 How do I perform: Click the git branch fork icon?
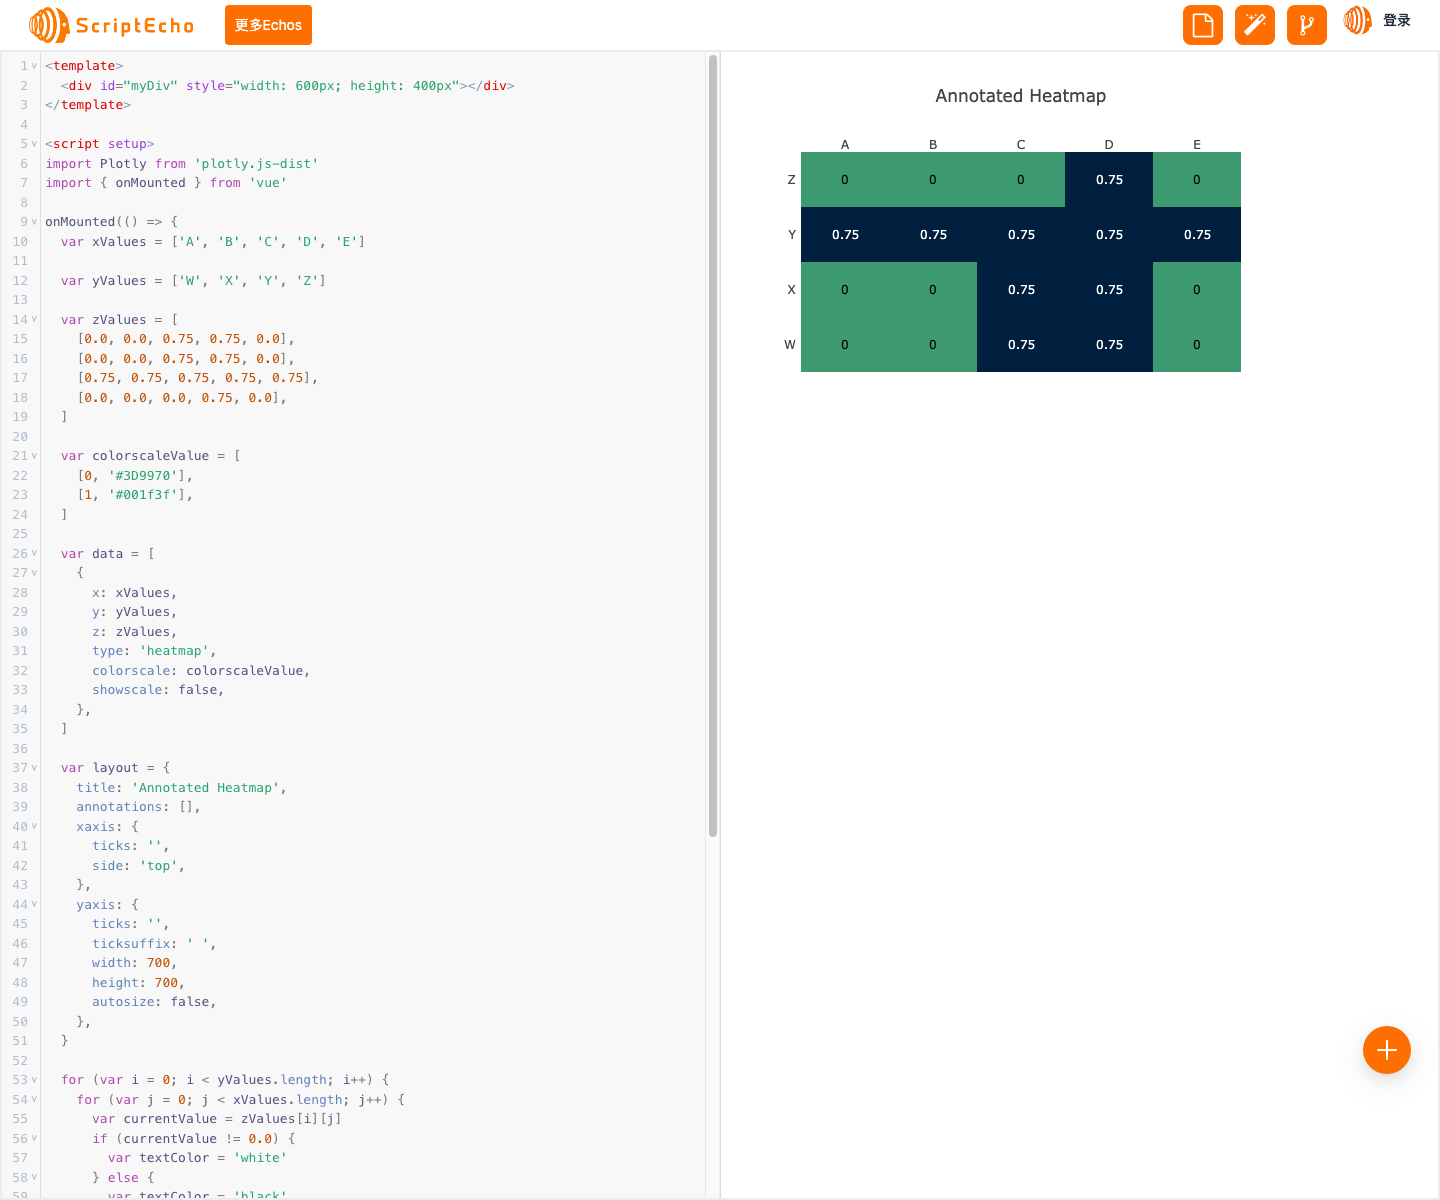pos(1306,25)
